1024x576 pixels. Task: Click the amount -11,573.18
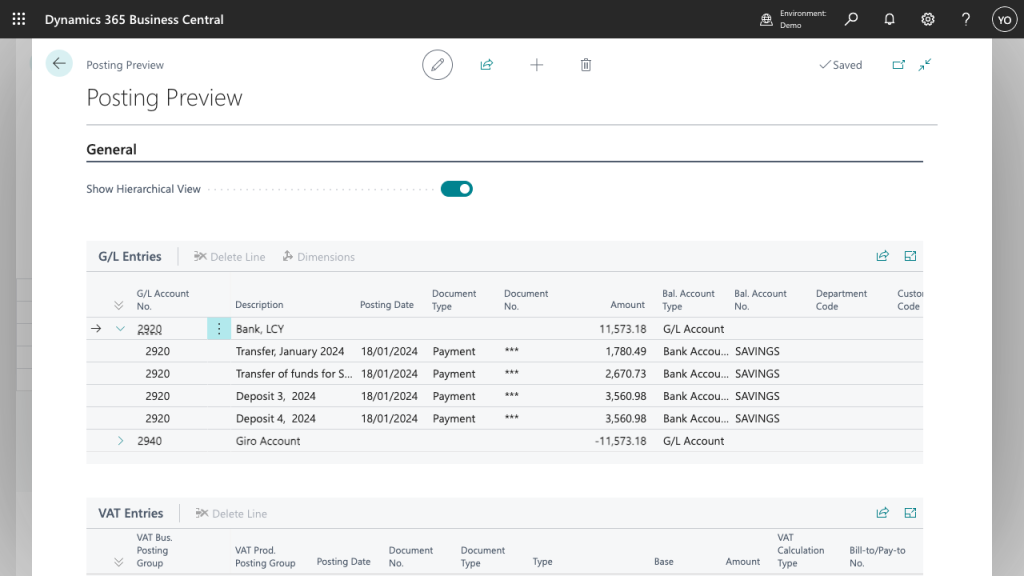click(x=620, y=441)
